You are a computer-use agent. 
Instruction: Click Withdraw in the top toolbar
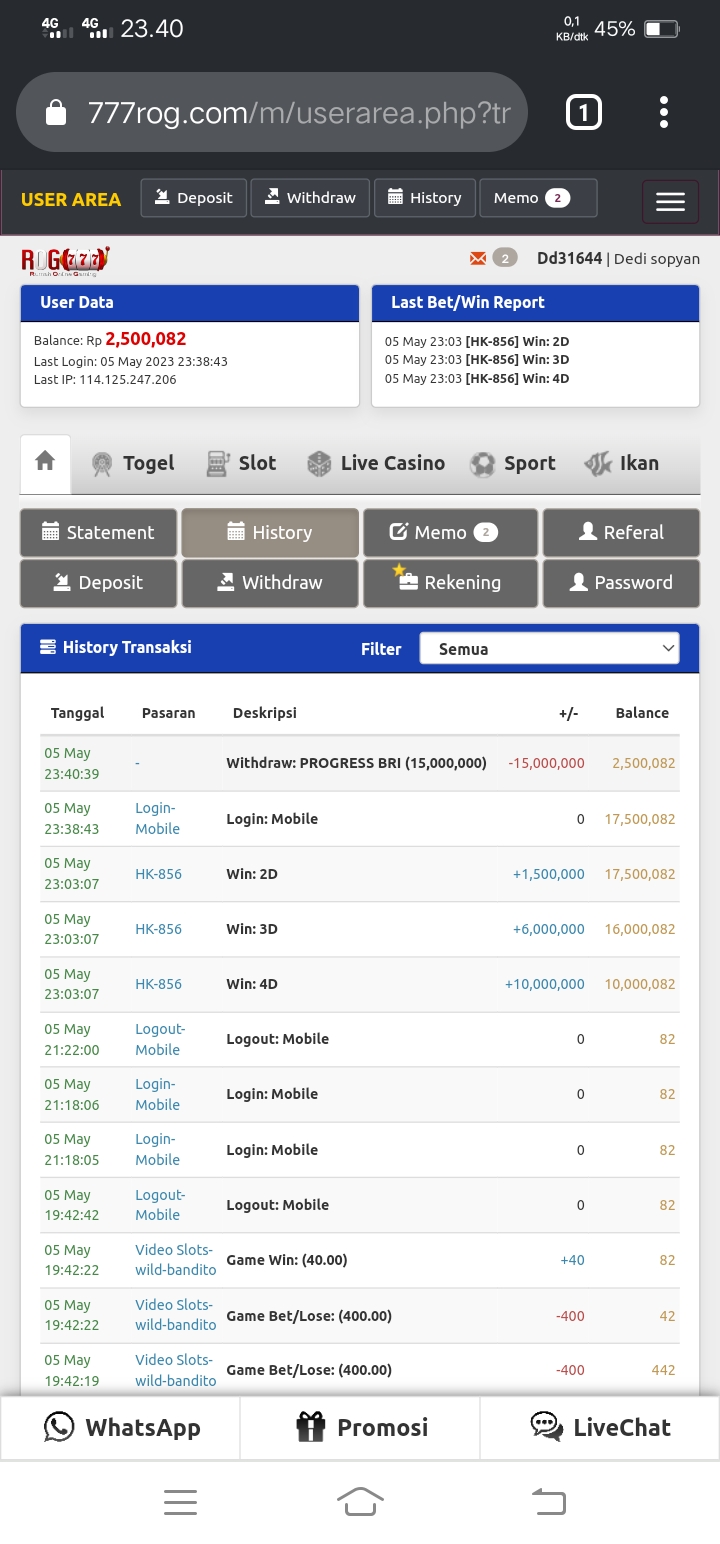[x=310, y=198]
